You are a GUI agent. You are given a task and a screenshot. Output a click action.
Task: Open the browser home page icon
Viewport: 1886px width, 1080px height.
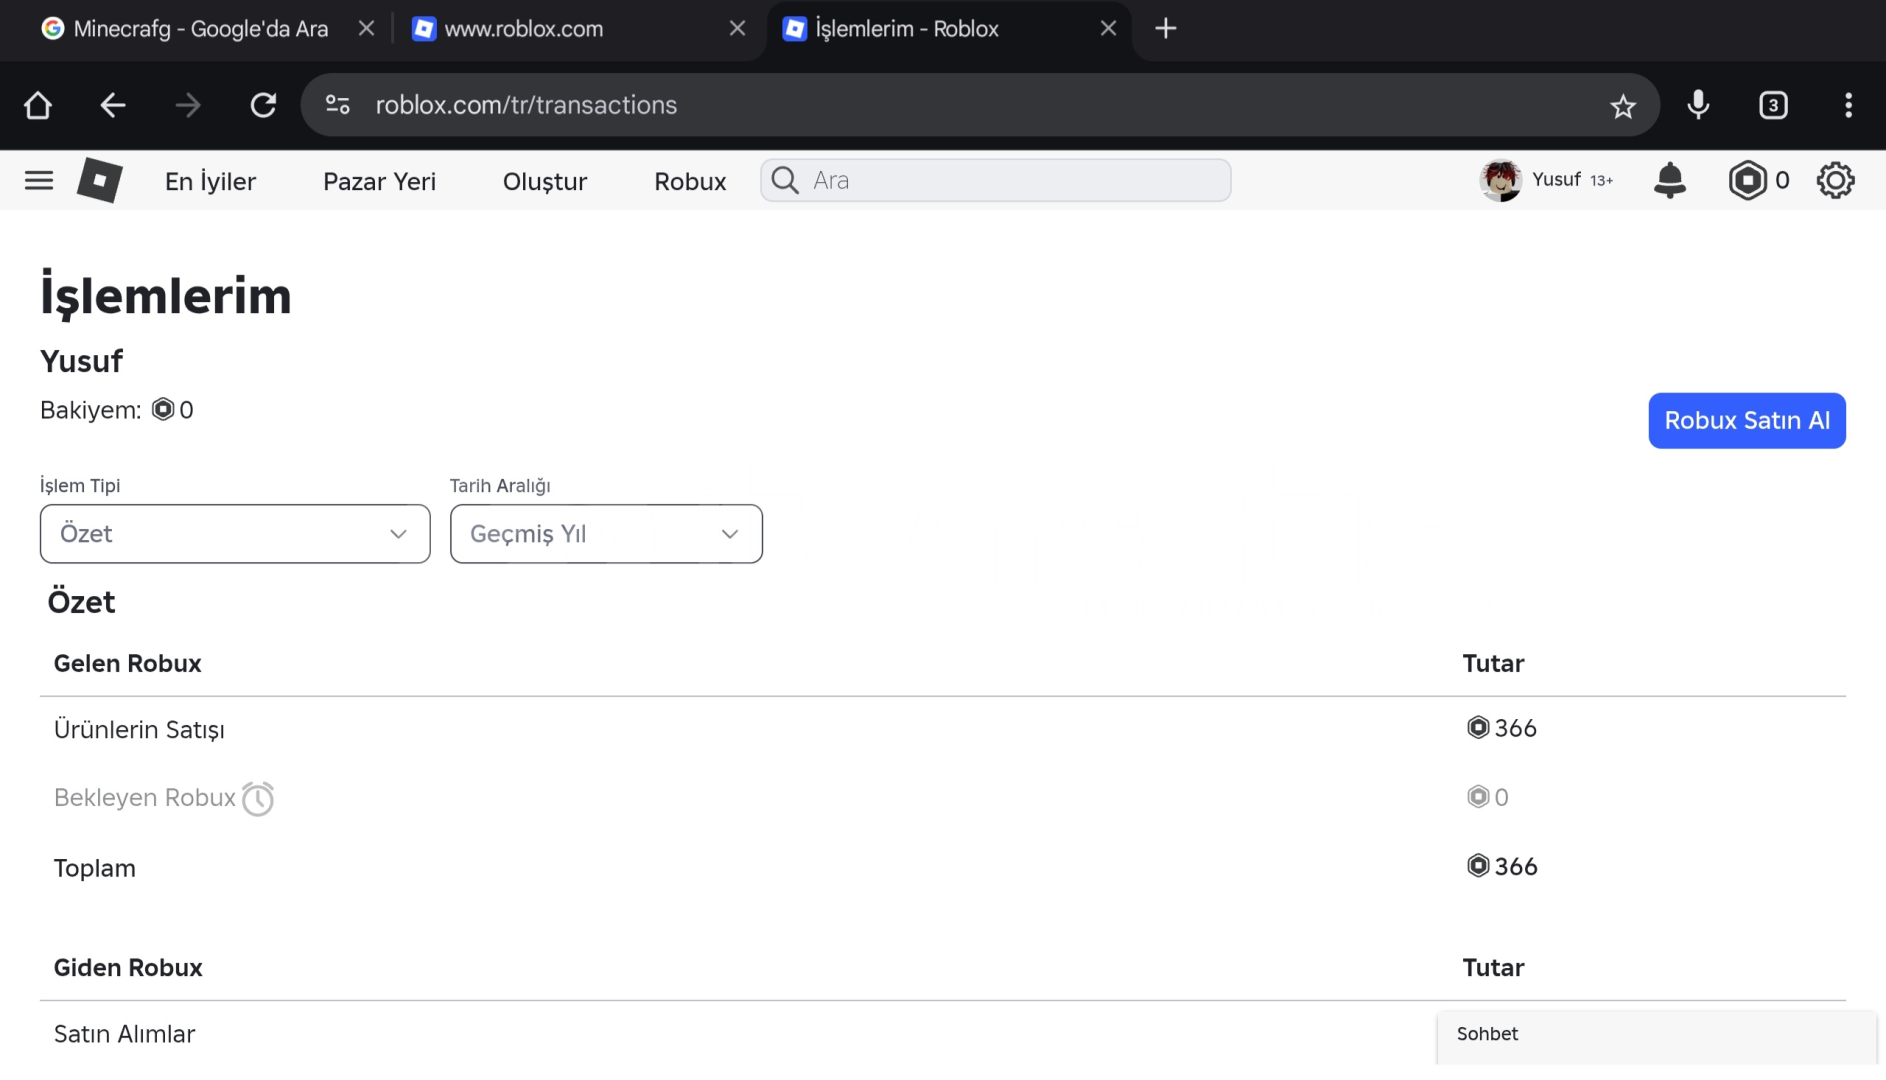38,105
